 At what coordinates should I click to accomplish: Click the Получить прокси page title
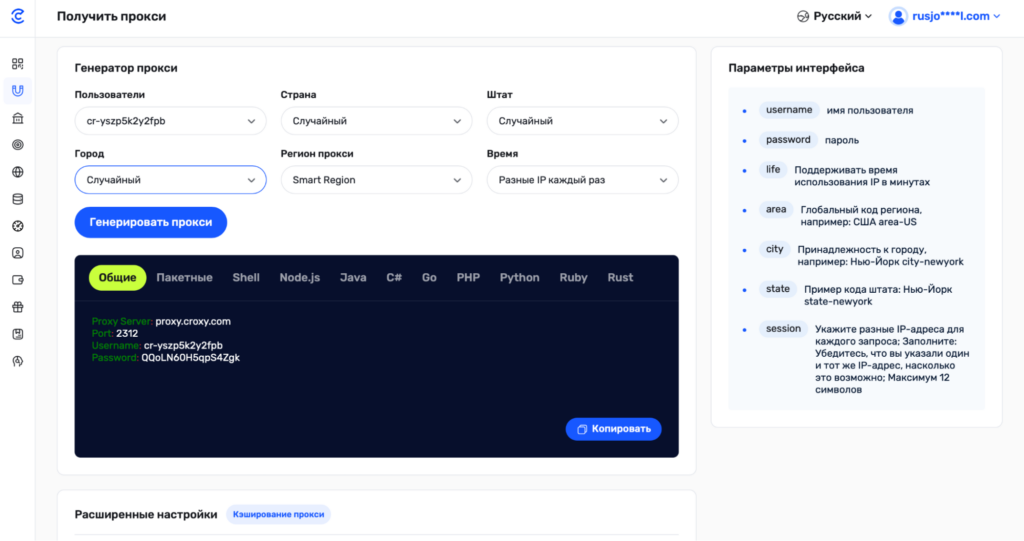[x=112, y=16]
